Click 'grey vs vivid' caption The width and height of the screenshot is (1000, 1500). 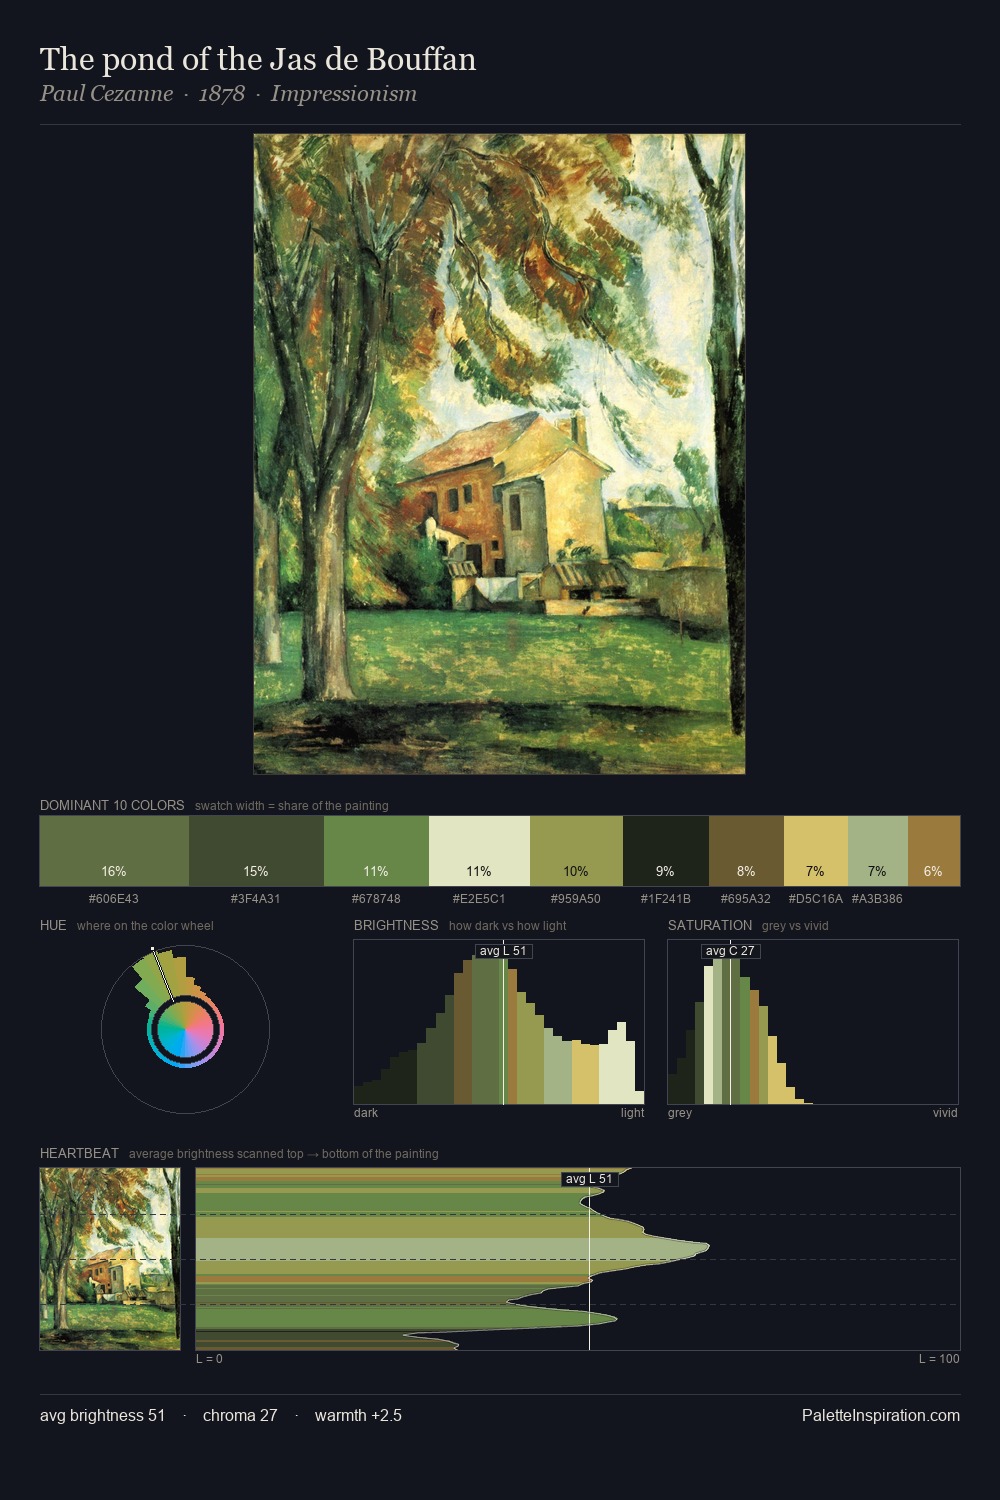(795, 926)
